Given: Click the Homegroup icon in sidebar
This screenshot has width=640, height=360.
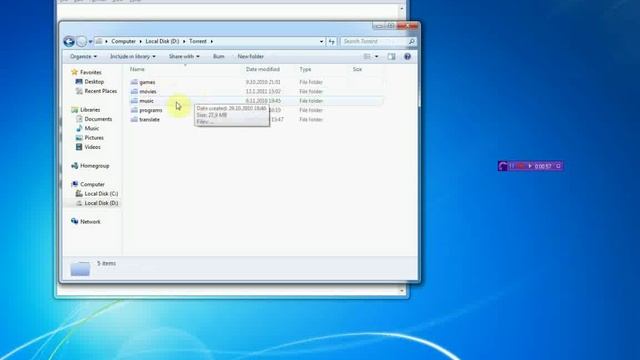Looking at the screenshot, I should (x=74, y=166).
